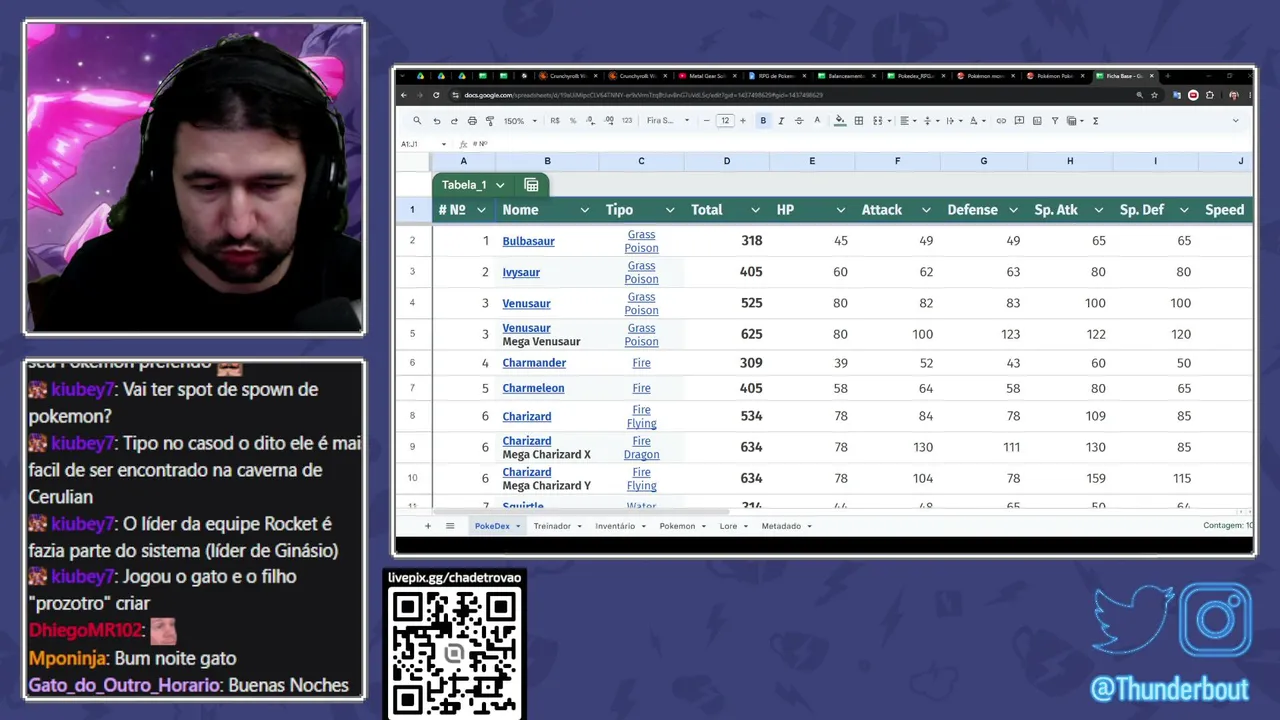Go back in the browser
The width and height of the screenshot is (1280, 720).
tap(404, 95)
